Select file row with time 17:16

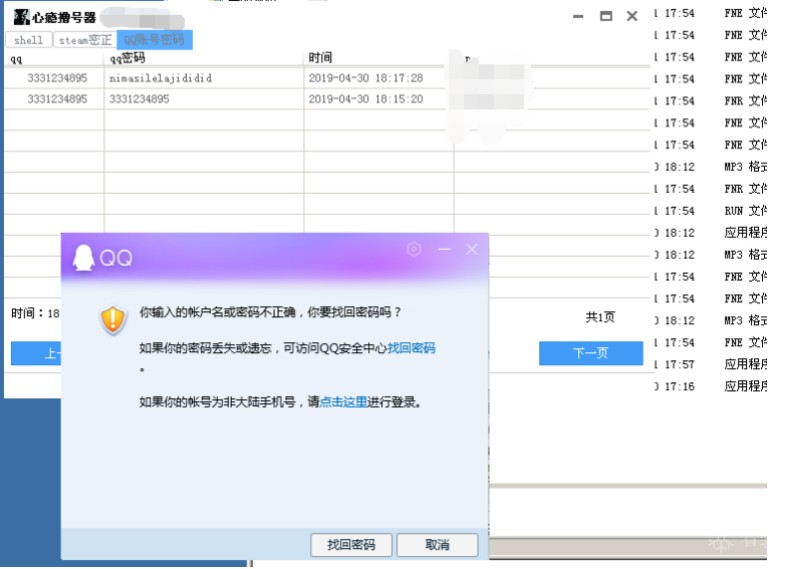coord(711,386)
